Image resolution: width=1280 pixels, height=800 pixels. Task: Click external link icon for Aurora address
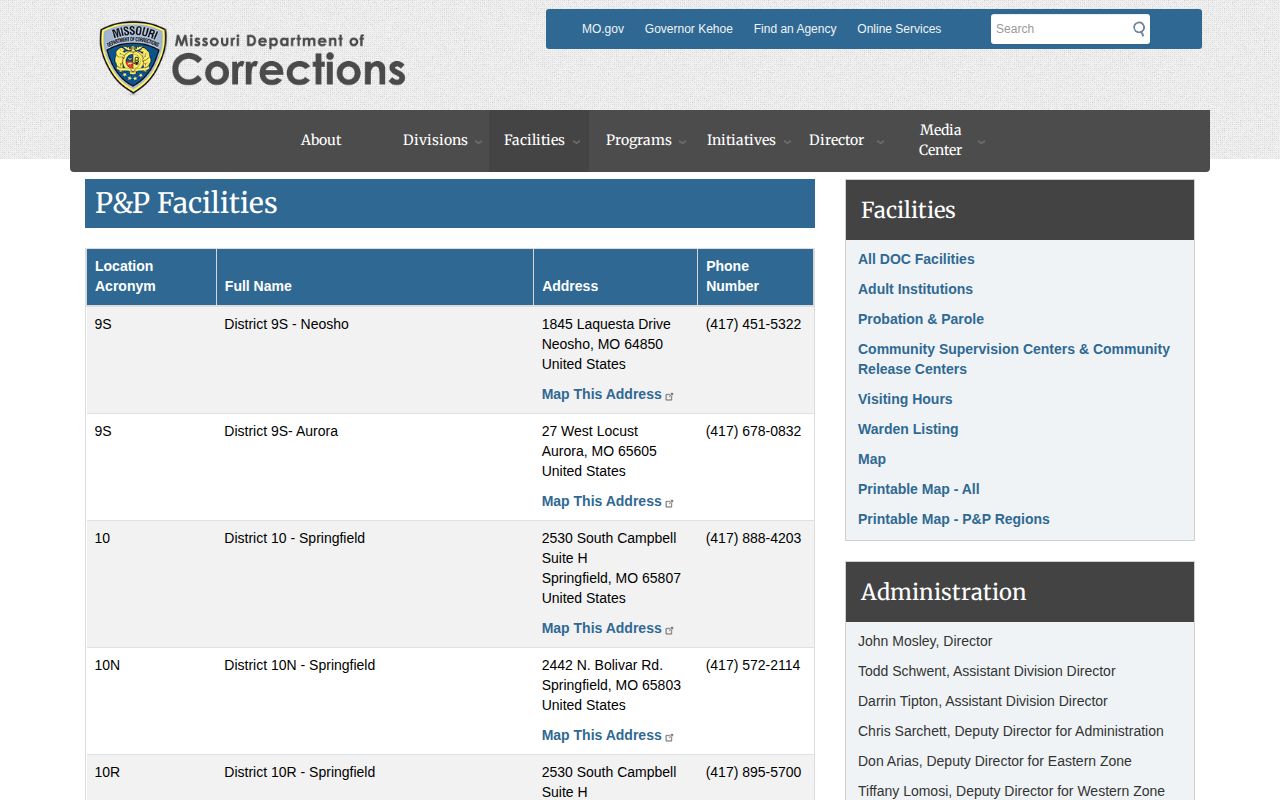point(669,503)
